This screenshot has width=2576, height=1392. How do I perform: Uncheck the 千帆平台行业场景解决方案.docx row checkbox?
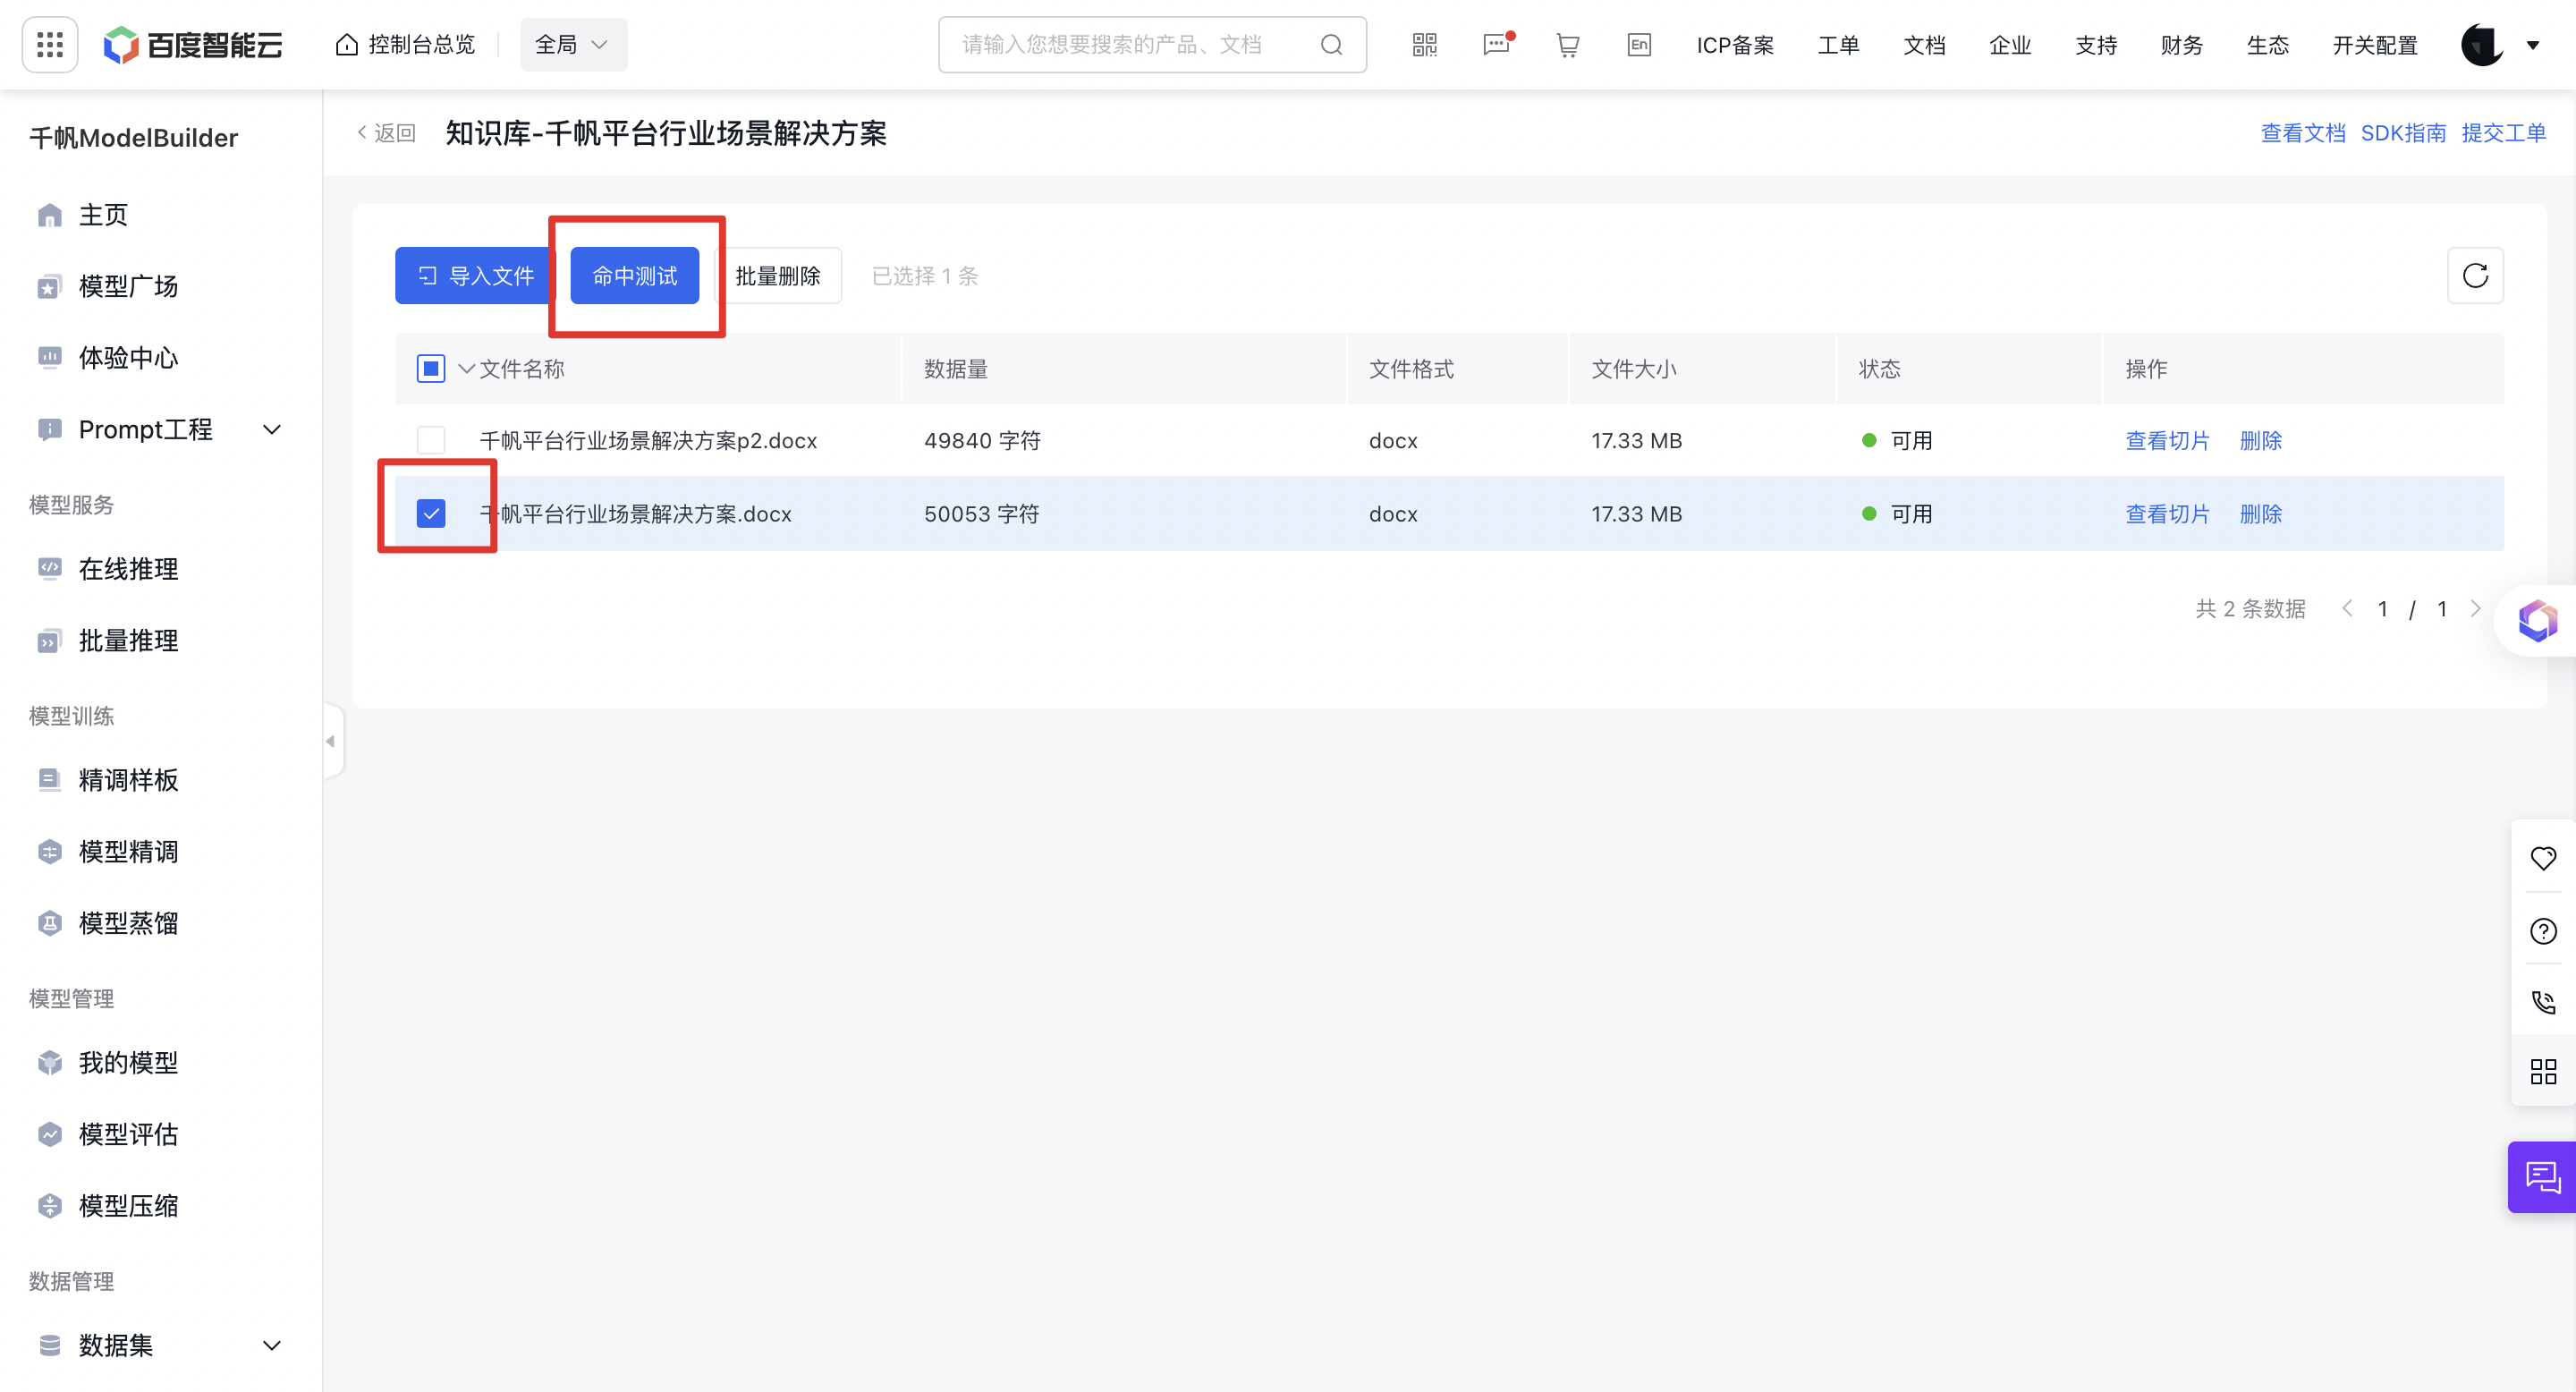431,514
